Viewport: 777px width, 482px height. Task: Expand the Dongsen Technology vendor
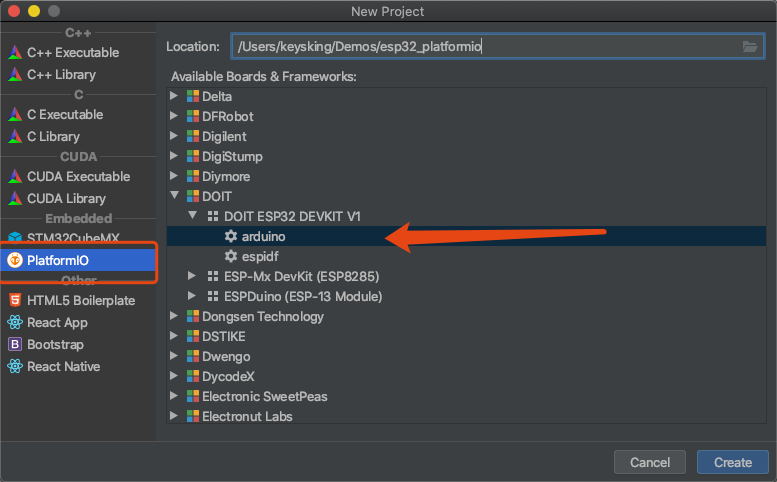pos(175,316)
